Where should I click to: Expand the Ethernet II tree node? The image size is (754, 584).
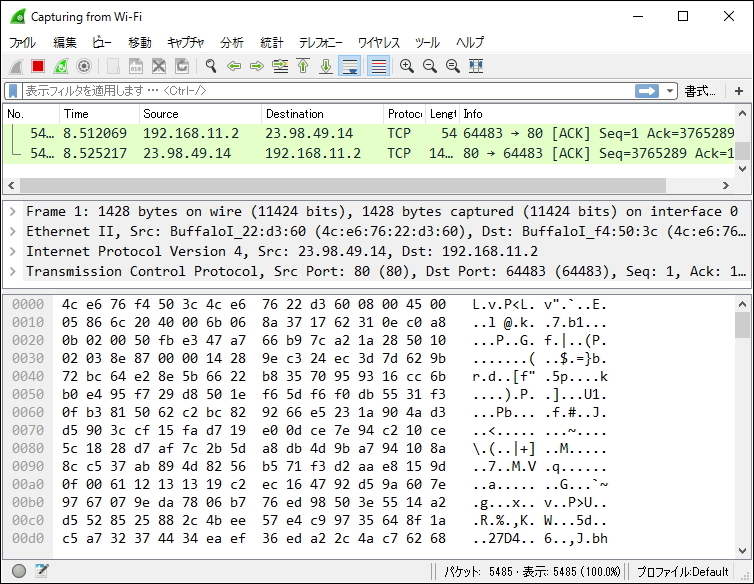pyautogui.click(x=13, y=232)
